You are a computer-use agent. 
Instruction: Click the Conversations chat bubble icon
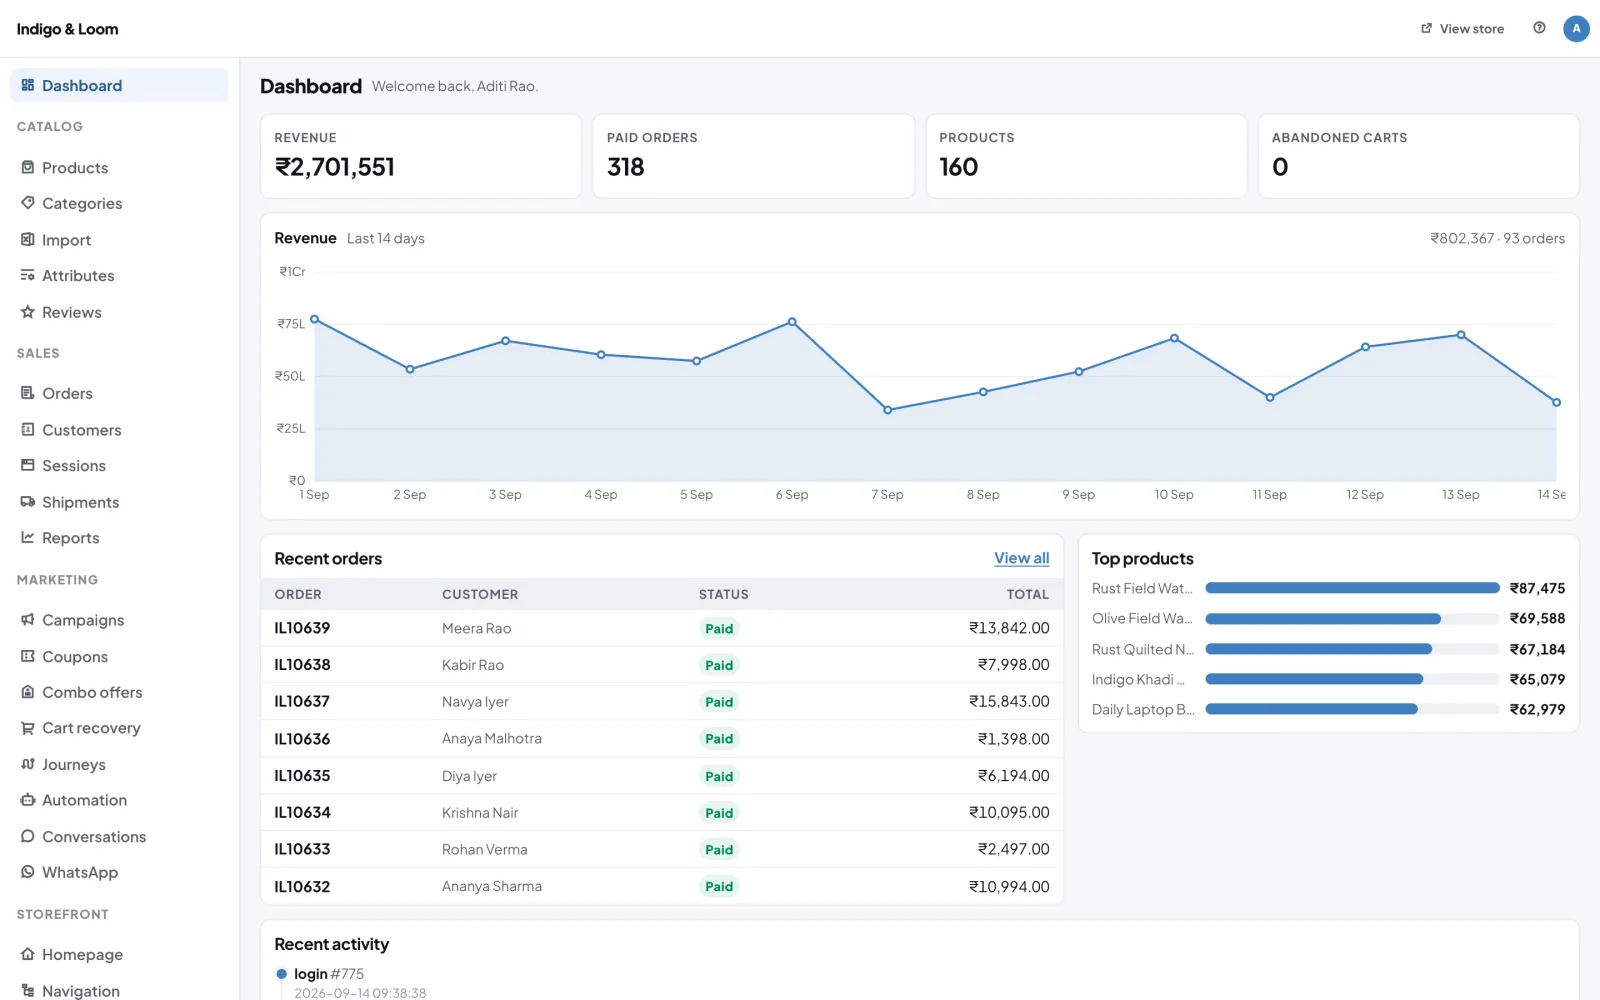point(28,836)
